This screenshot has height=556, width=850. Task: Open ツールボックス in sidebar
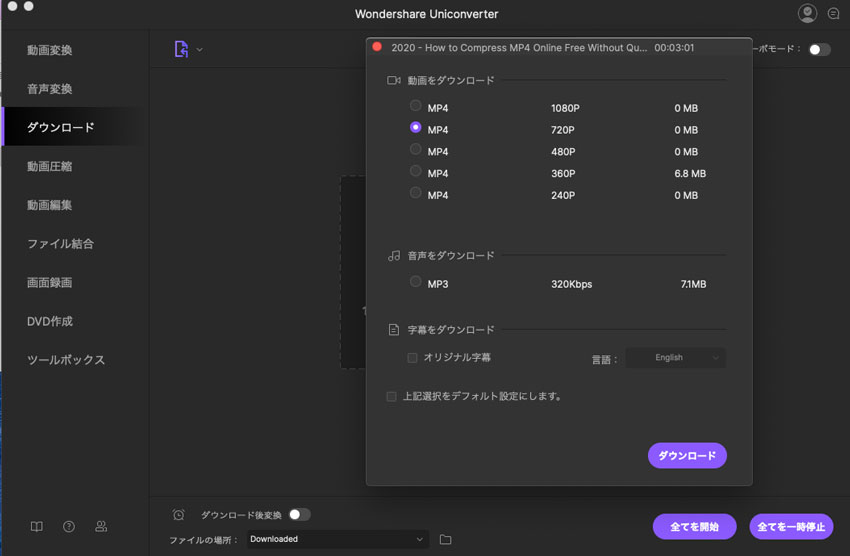[66, 360]
